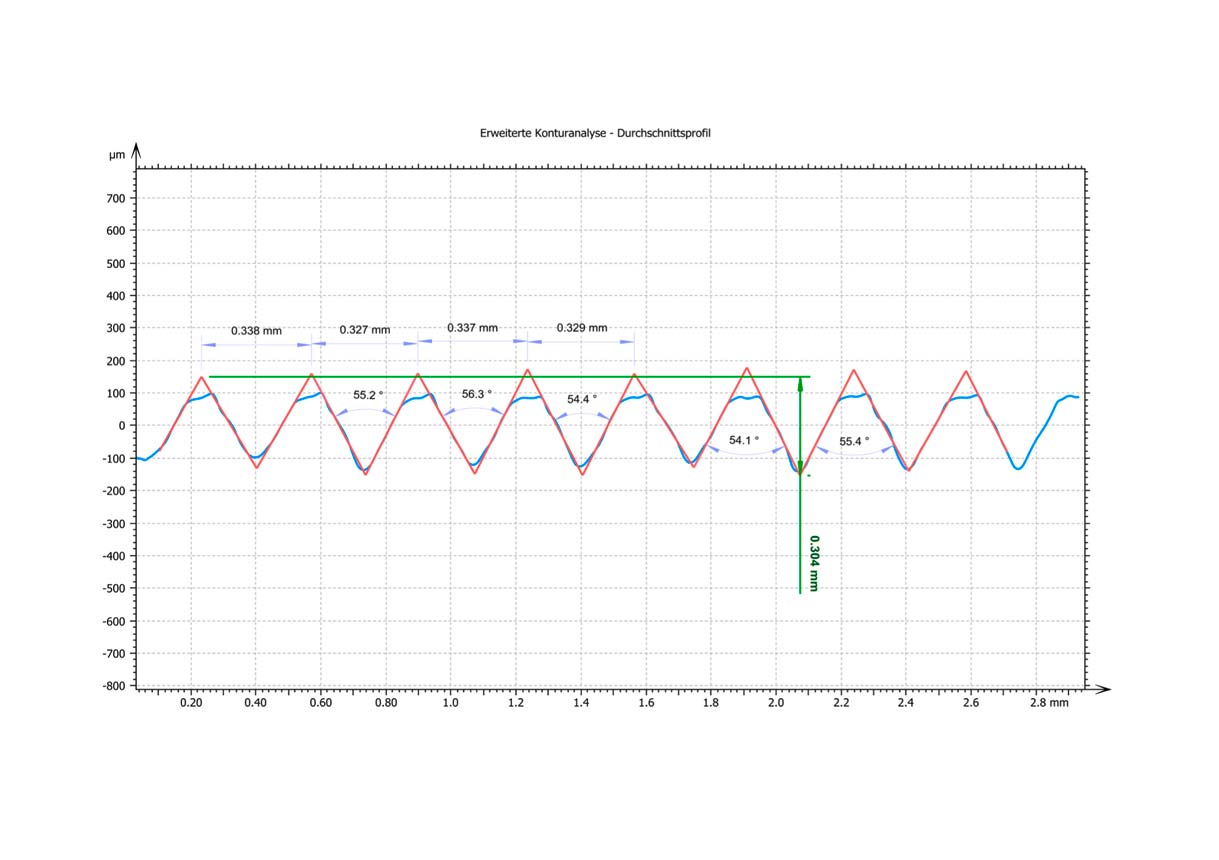Select the 55.4° angle measurement
Viewport: 1219px width, 860px height.
[x=854, y=441]
